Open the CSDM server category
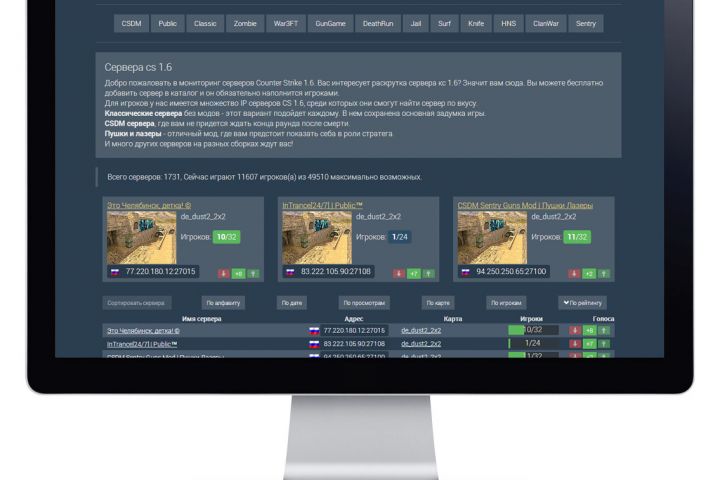 click(x=131, y=23)
